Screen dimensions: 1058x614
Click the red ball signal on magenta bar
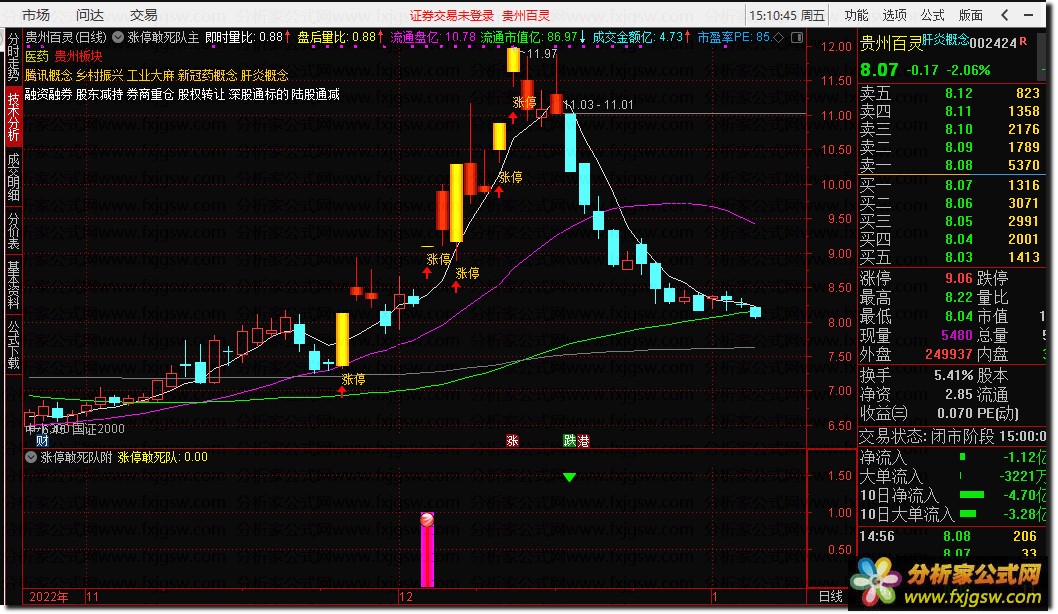427,520
